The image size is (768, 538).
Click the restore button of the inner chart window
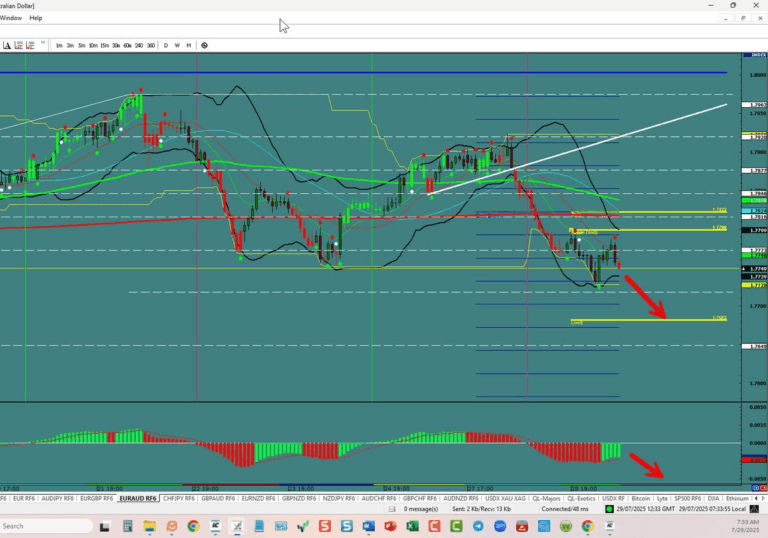[x=743, y=18]
